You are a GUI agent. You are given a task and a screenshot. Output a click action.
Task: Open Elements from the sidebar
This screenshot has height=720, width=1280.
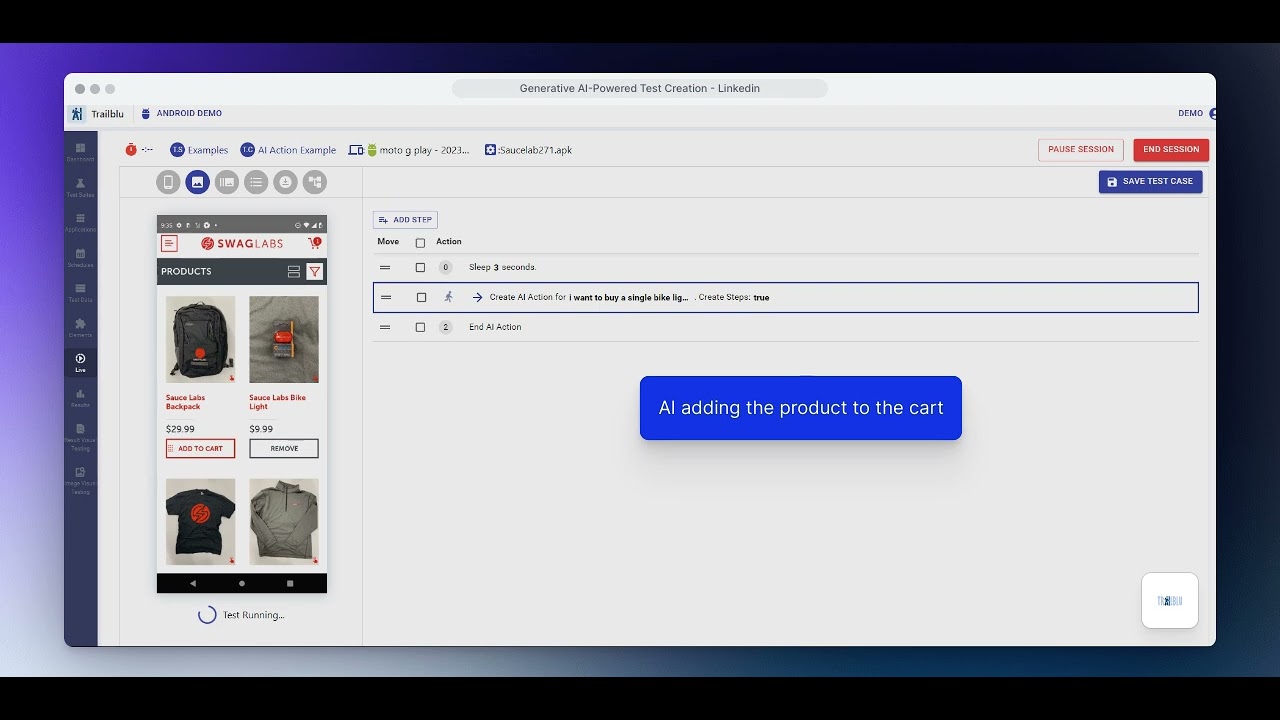pyautogui.click(x=80, y=328)
